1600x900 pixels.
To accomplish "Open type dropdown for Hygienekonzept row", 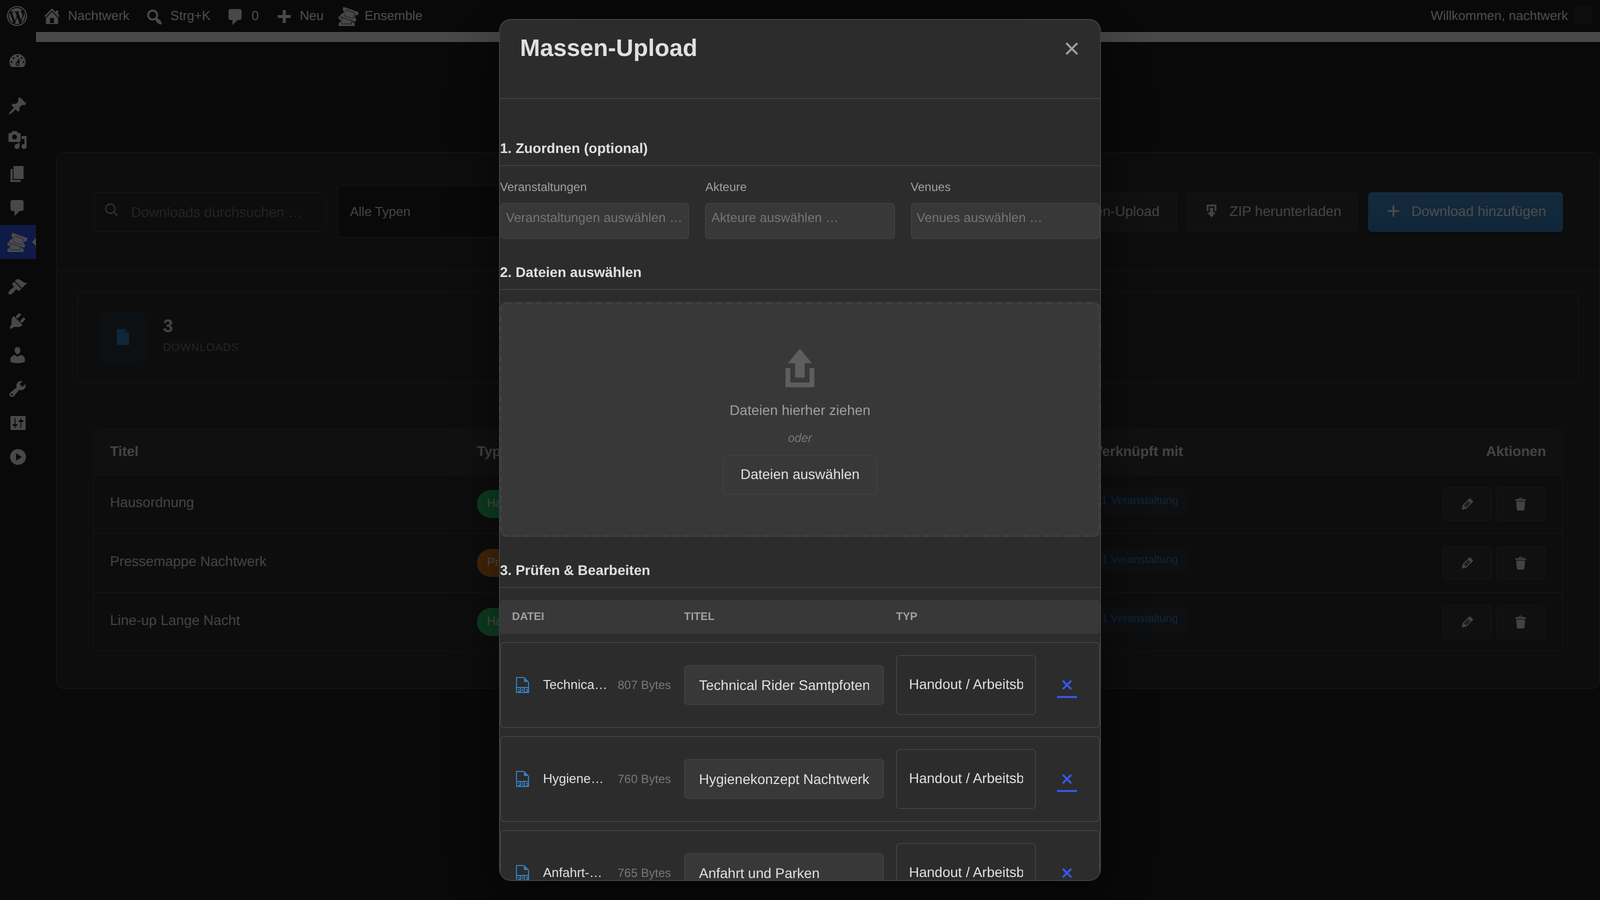I will coord(966,779).
